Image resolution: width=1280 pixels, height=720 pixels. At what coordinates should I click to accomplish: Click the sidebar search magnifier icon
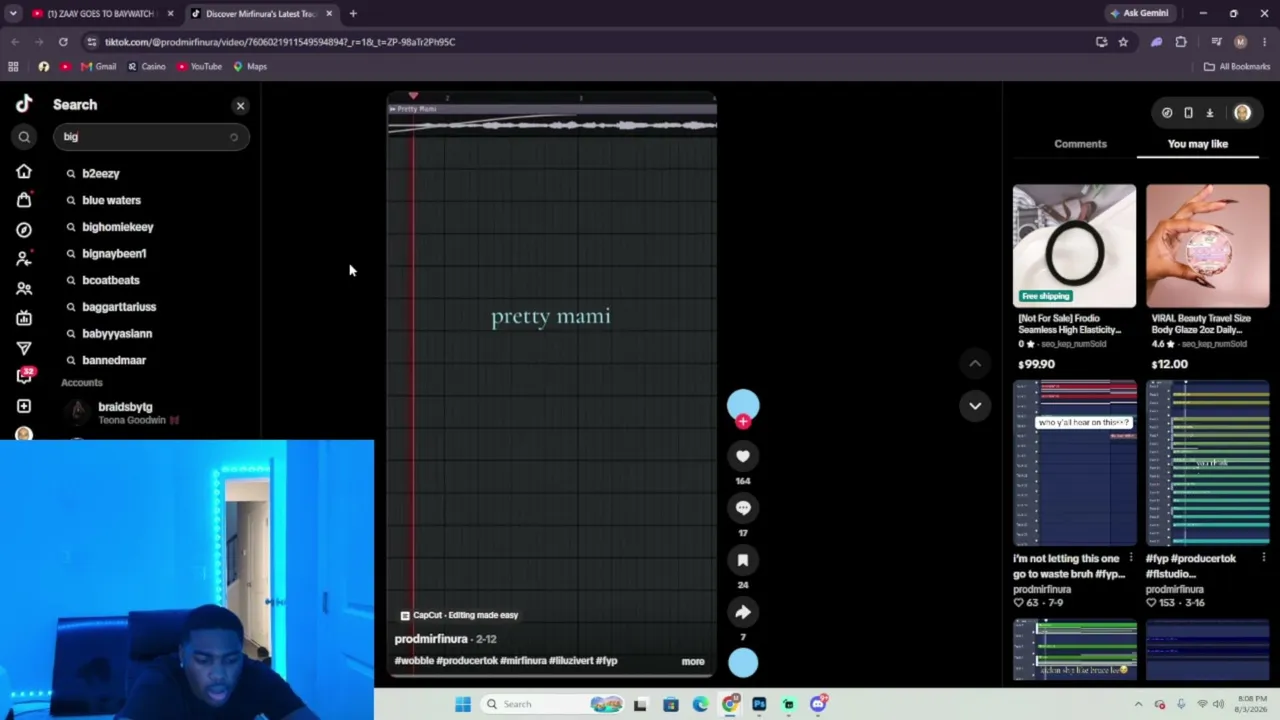coord(24,137)
